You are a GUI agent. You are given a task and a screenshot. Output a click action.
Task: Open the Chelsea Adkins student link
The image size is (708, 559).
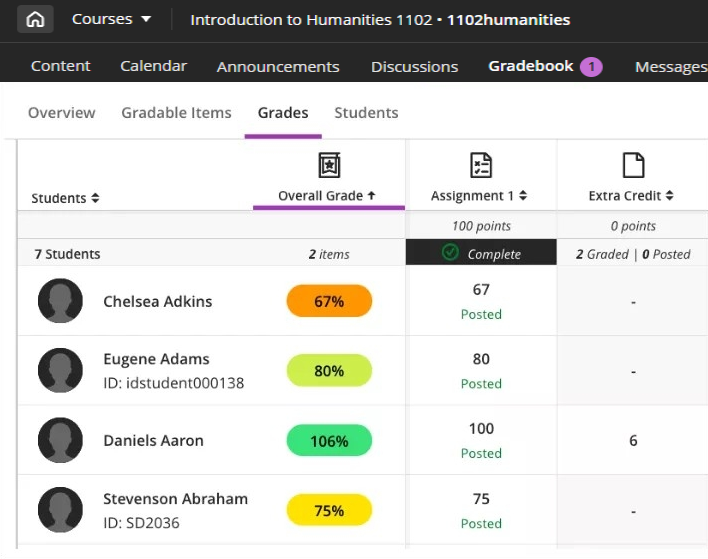158,301
